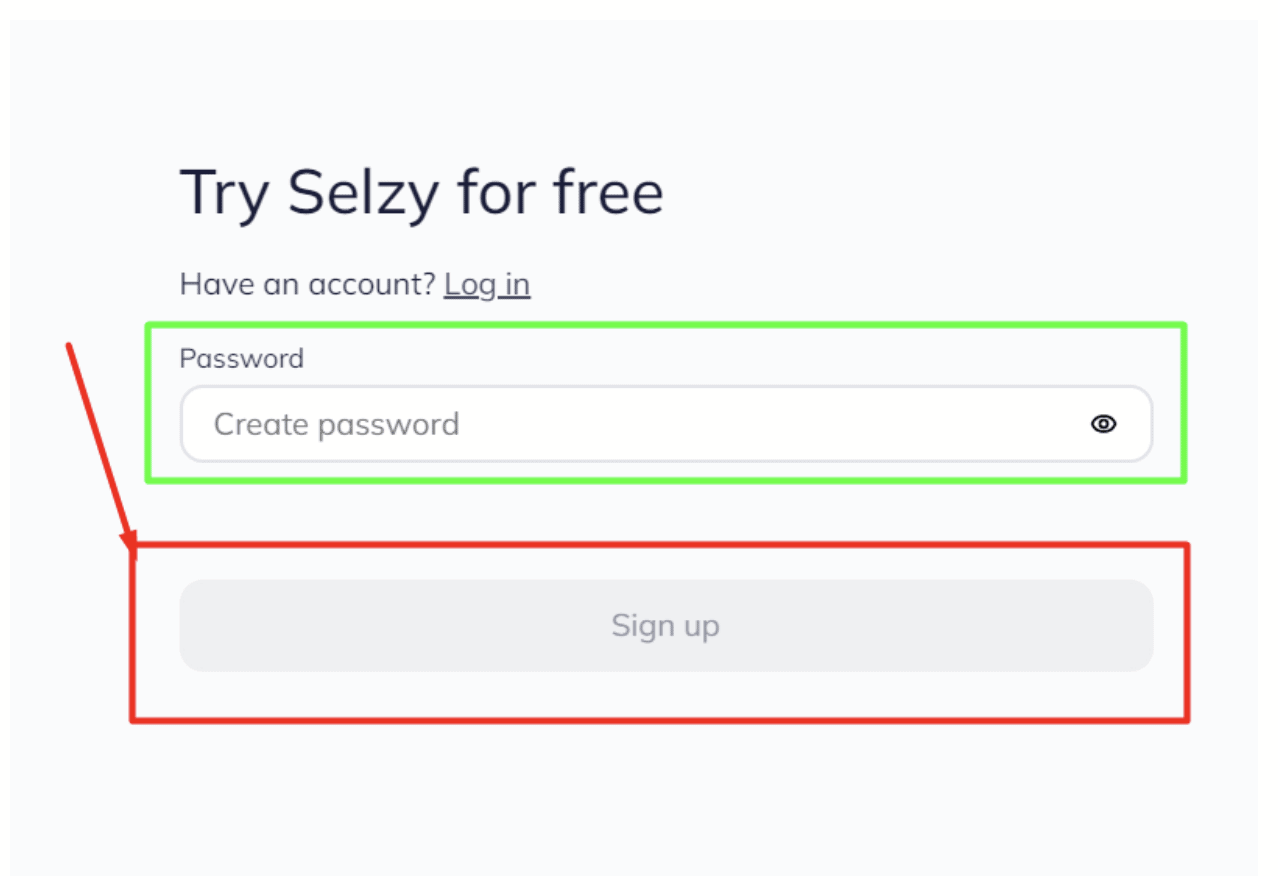Focus the password text box
1278x876 pixels.
pos(640,424)
